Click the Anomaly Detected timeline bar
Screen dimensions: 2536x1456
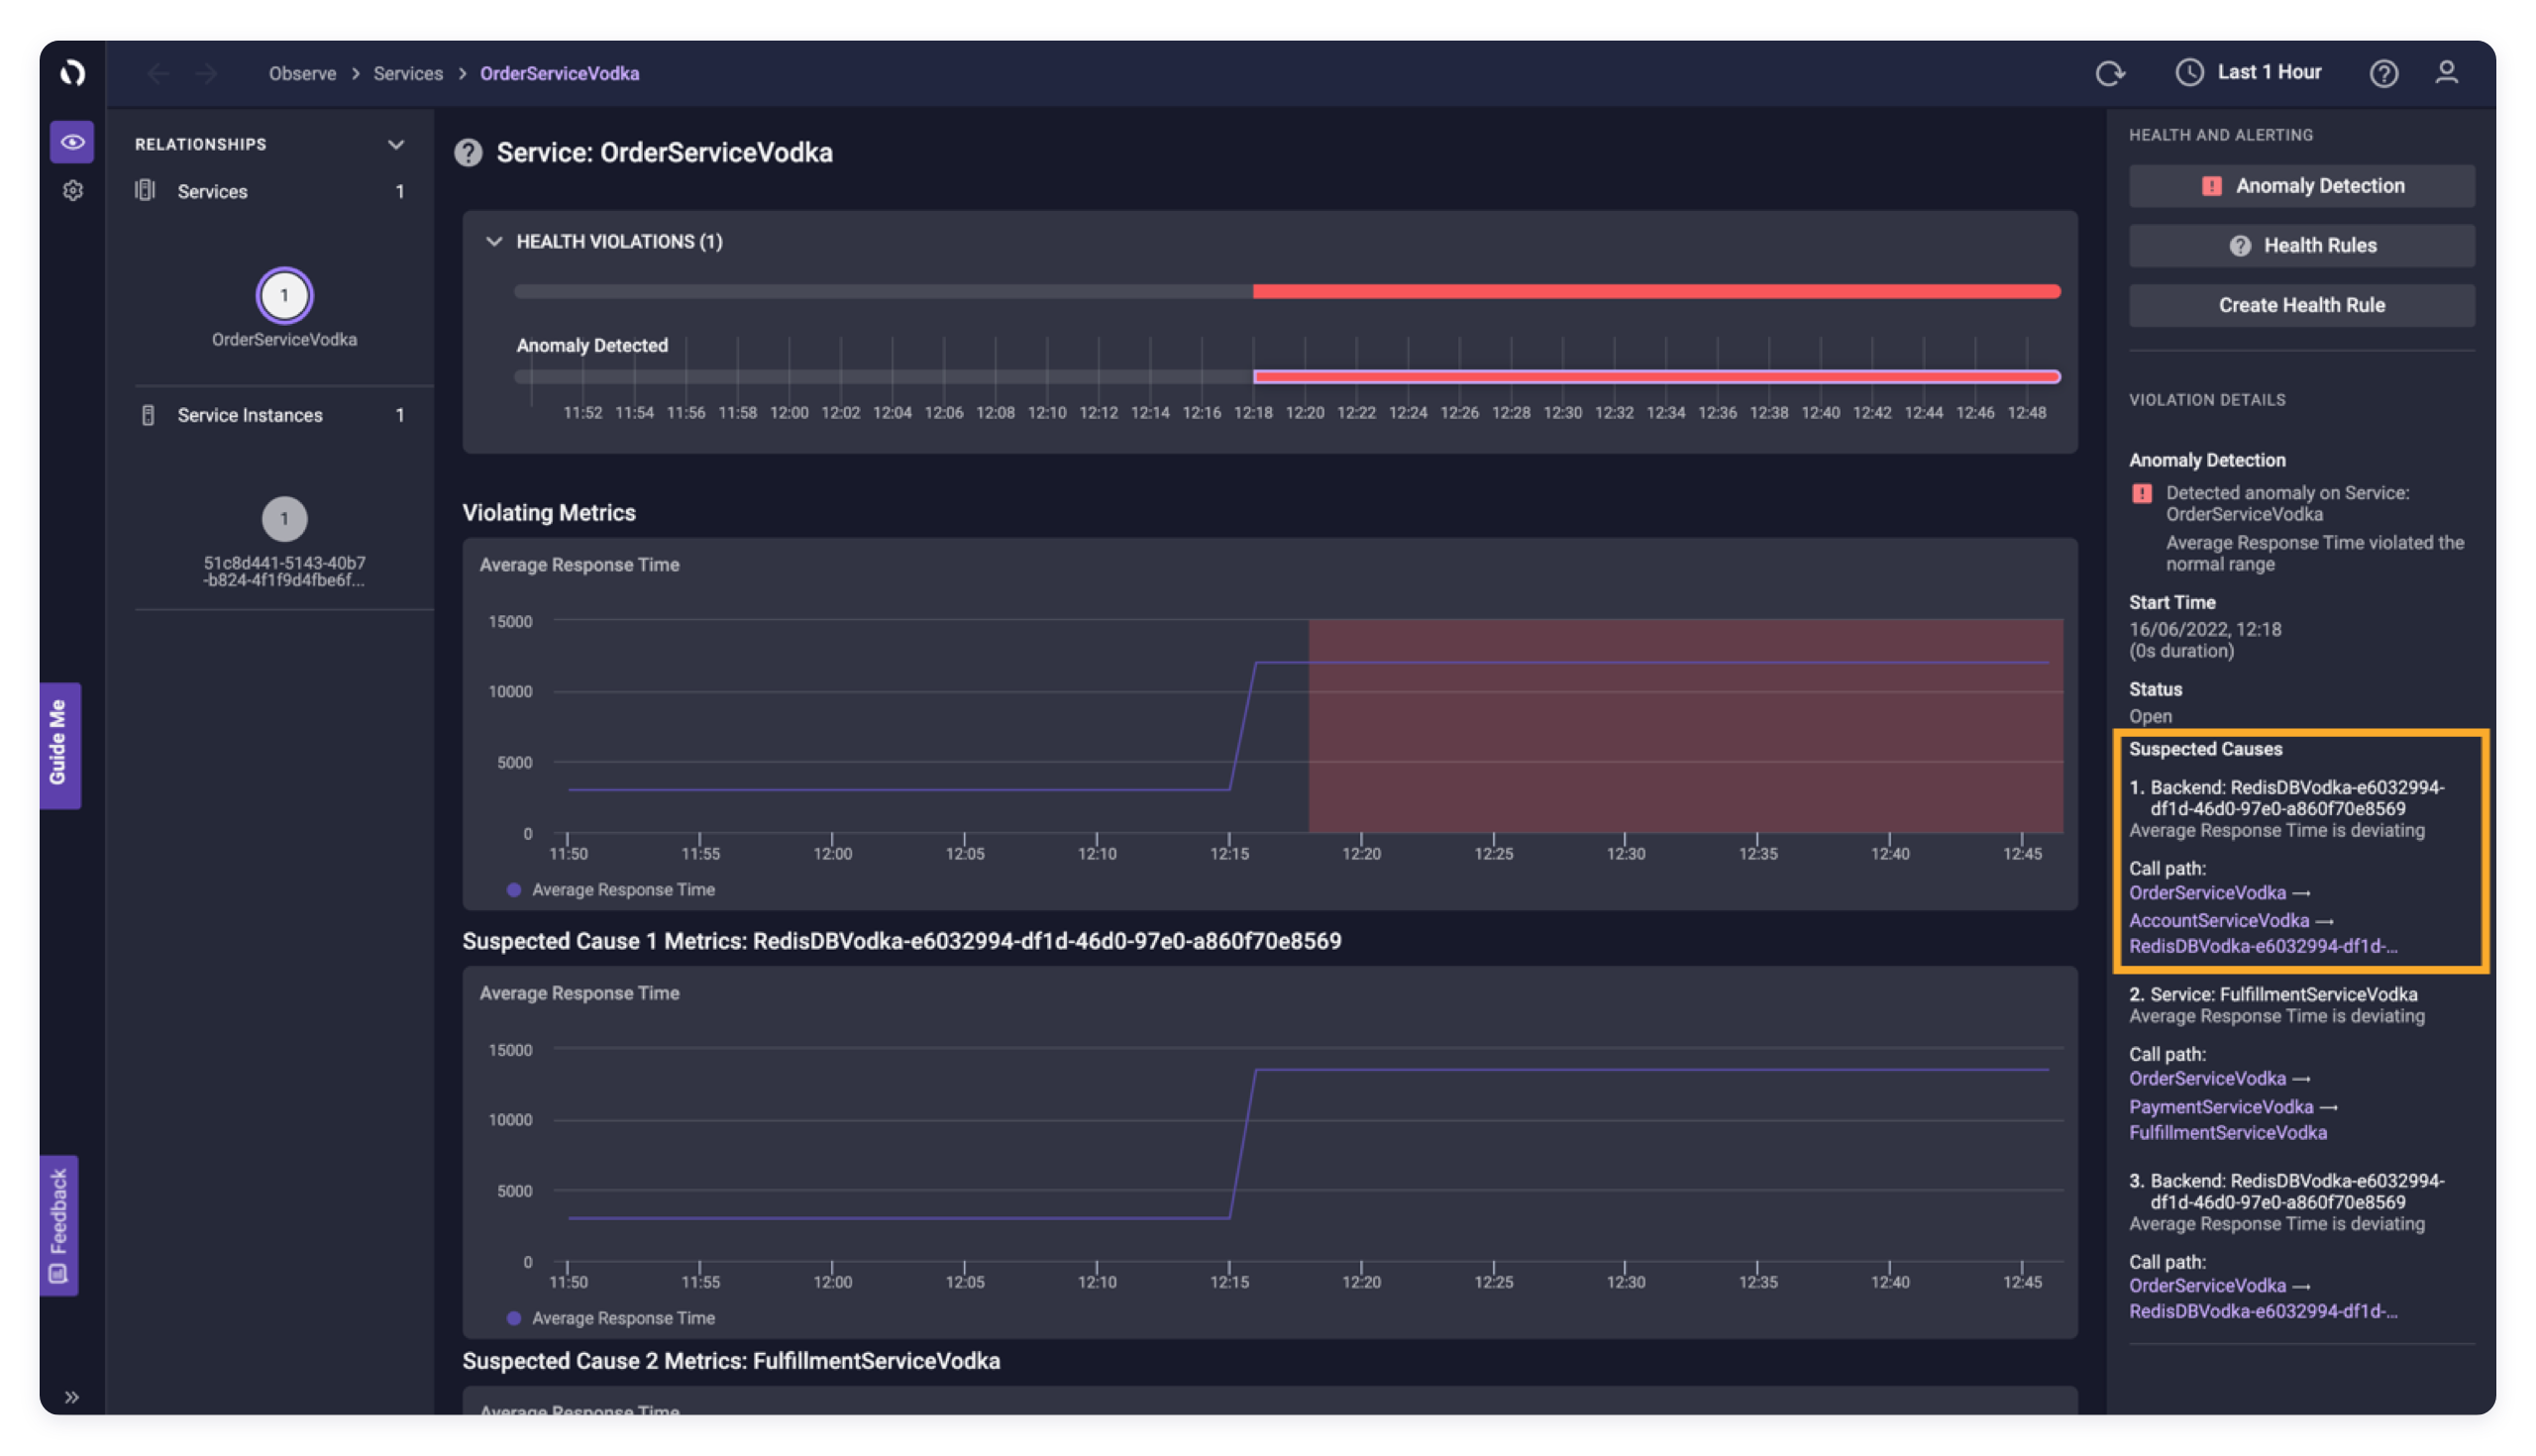coord(1656,377)
